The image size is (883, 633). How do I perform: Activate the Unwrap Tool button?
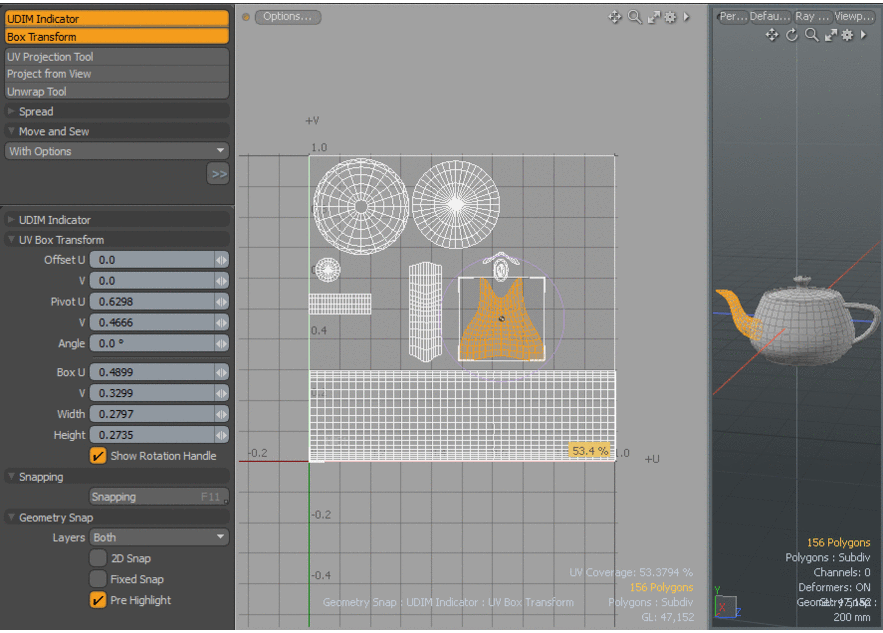tap(116, 91)
